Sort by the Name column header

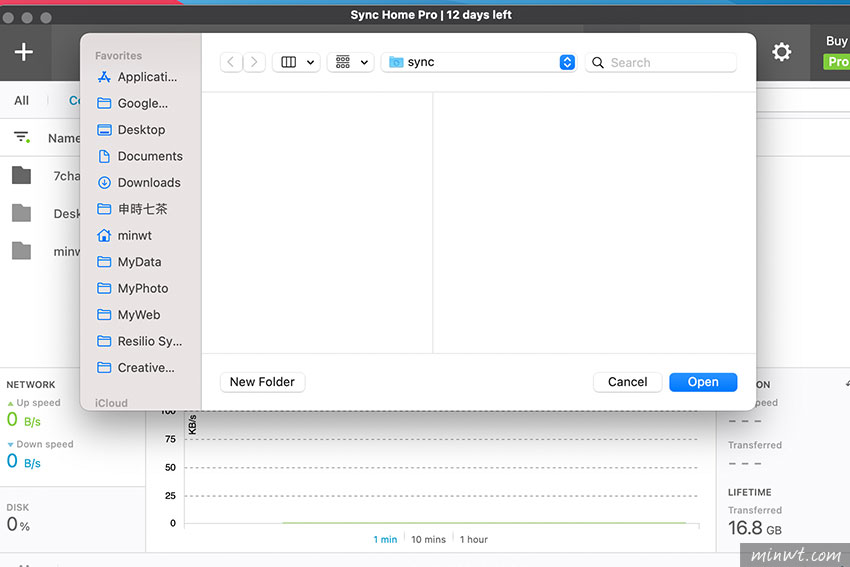coord(64,138)
